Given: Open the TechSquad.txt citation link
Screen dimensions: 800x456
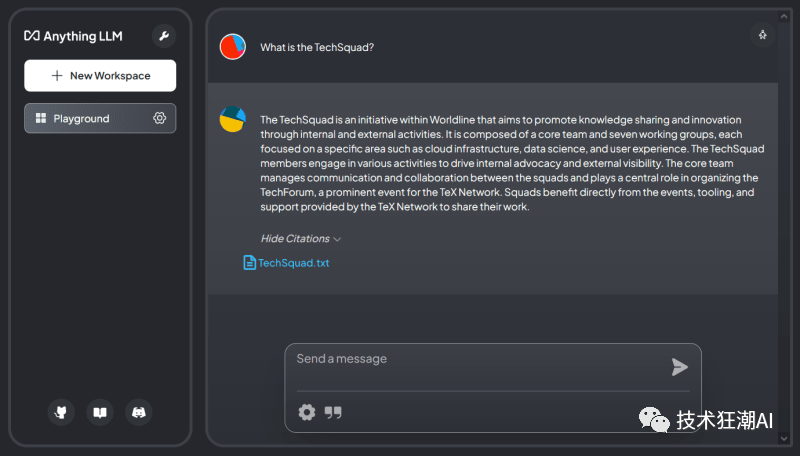Looking at the screenshot, I should pos(294,263).
